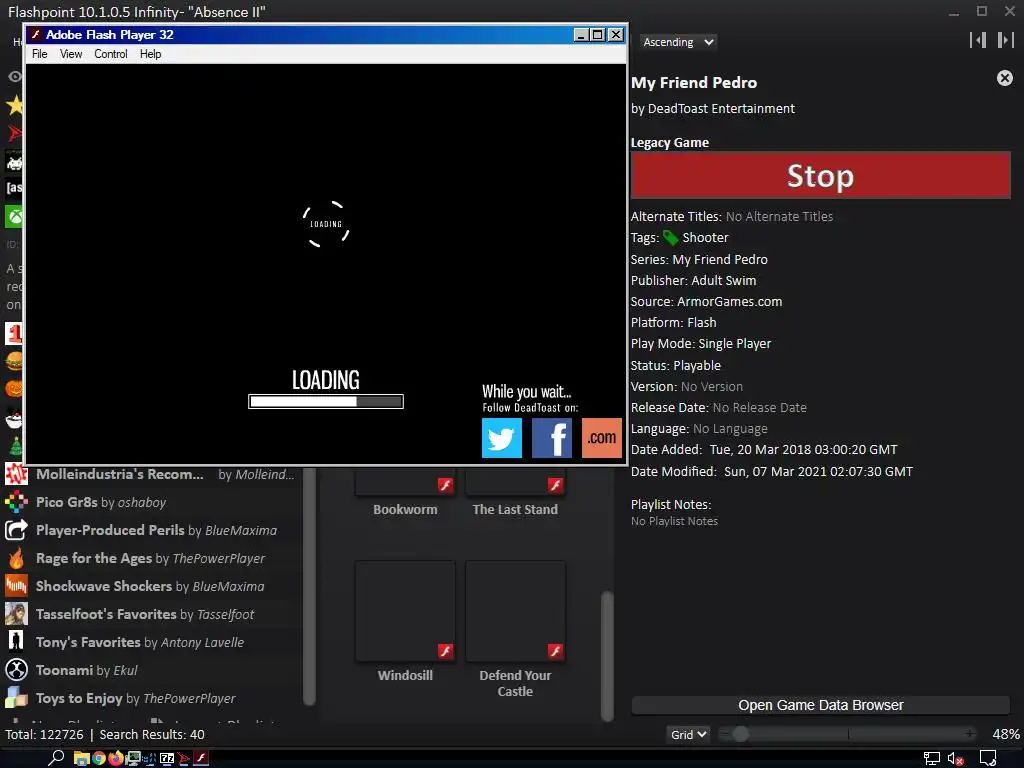Screen dimensions: 1024x768
Task: Click the Rage for the Ages flame icon
Action: (x=16, y=558)
